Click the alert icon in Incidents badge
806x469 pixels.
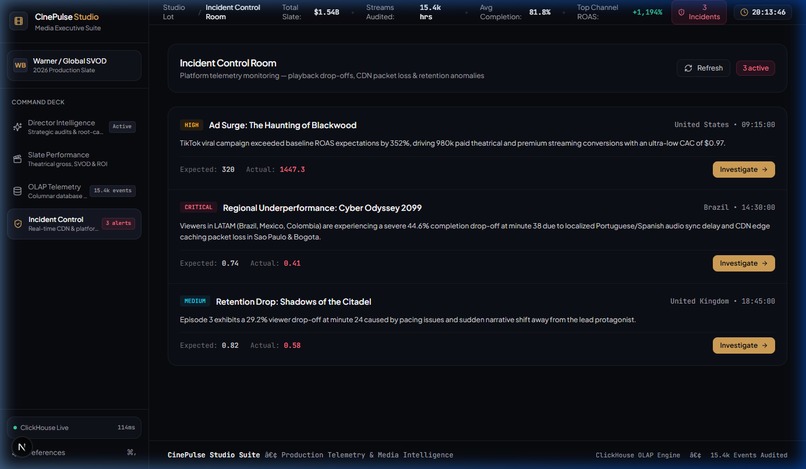click(x=681, y=12)
